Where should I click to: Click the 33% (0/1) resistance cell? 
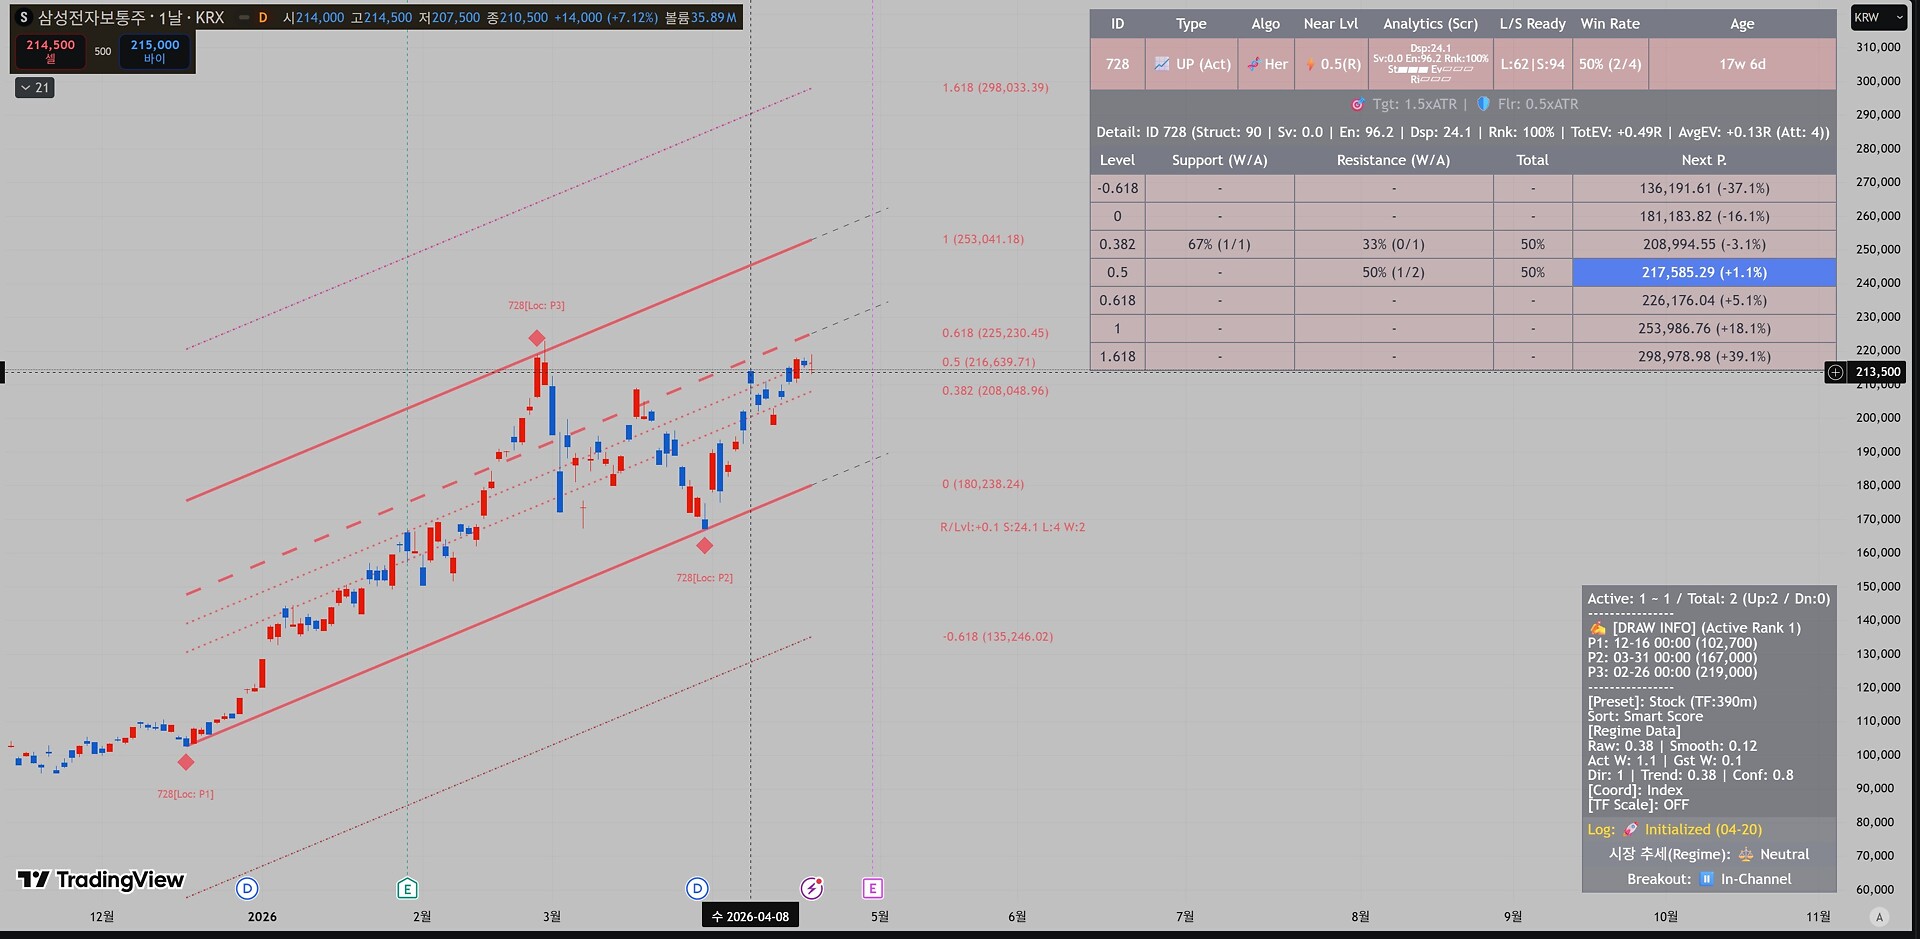click(x=1393, y=244)
